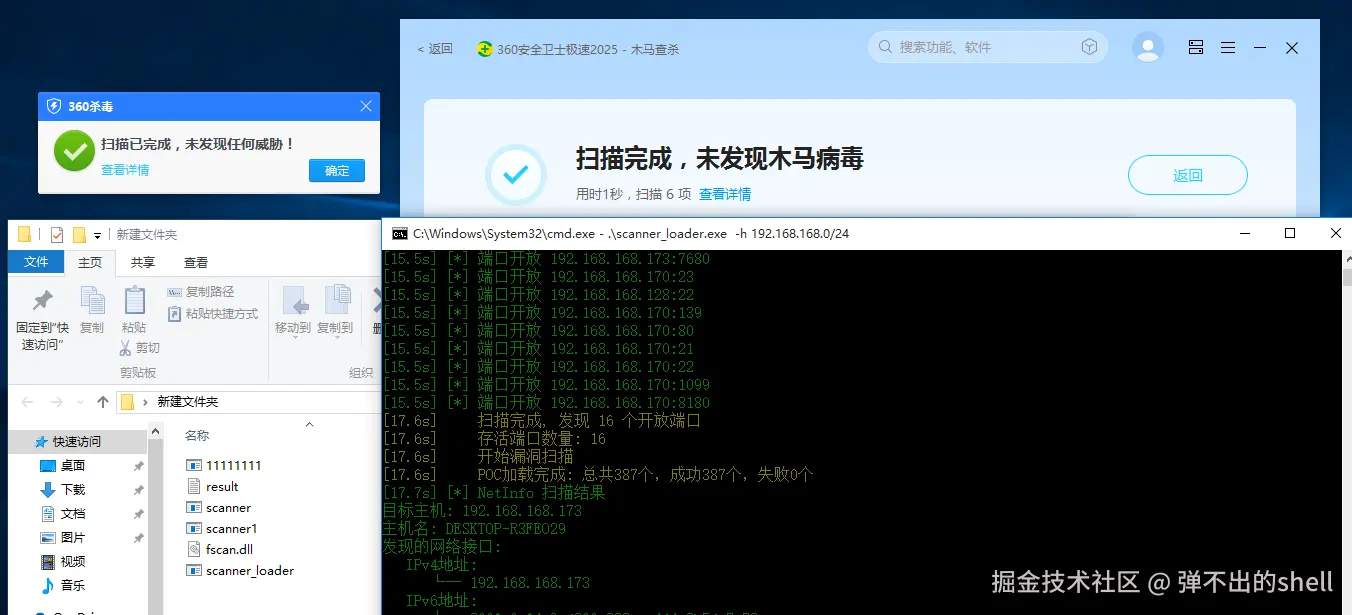Open 文档 in the navigation pane
This screenshot has height=615, width=1352.
coord(73,513)
